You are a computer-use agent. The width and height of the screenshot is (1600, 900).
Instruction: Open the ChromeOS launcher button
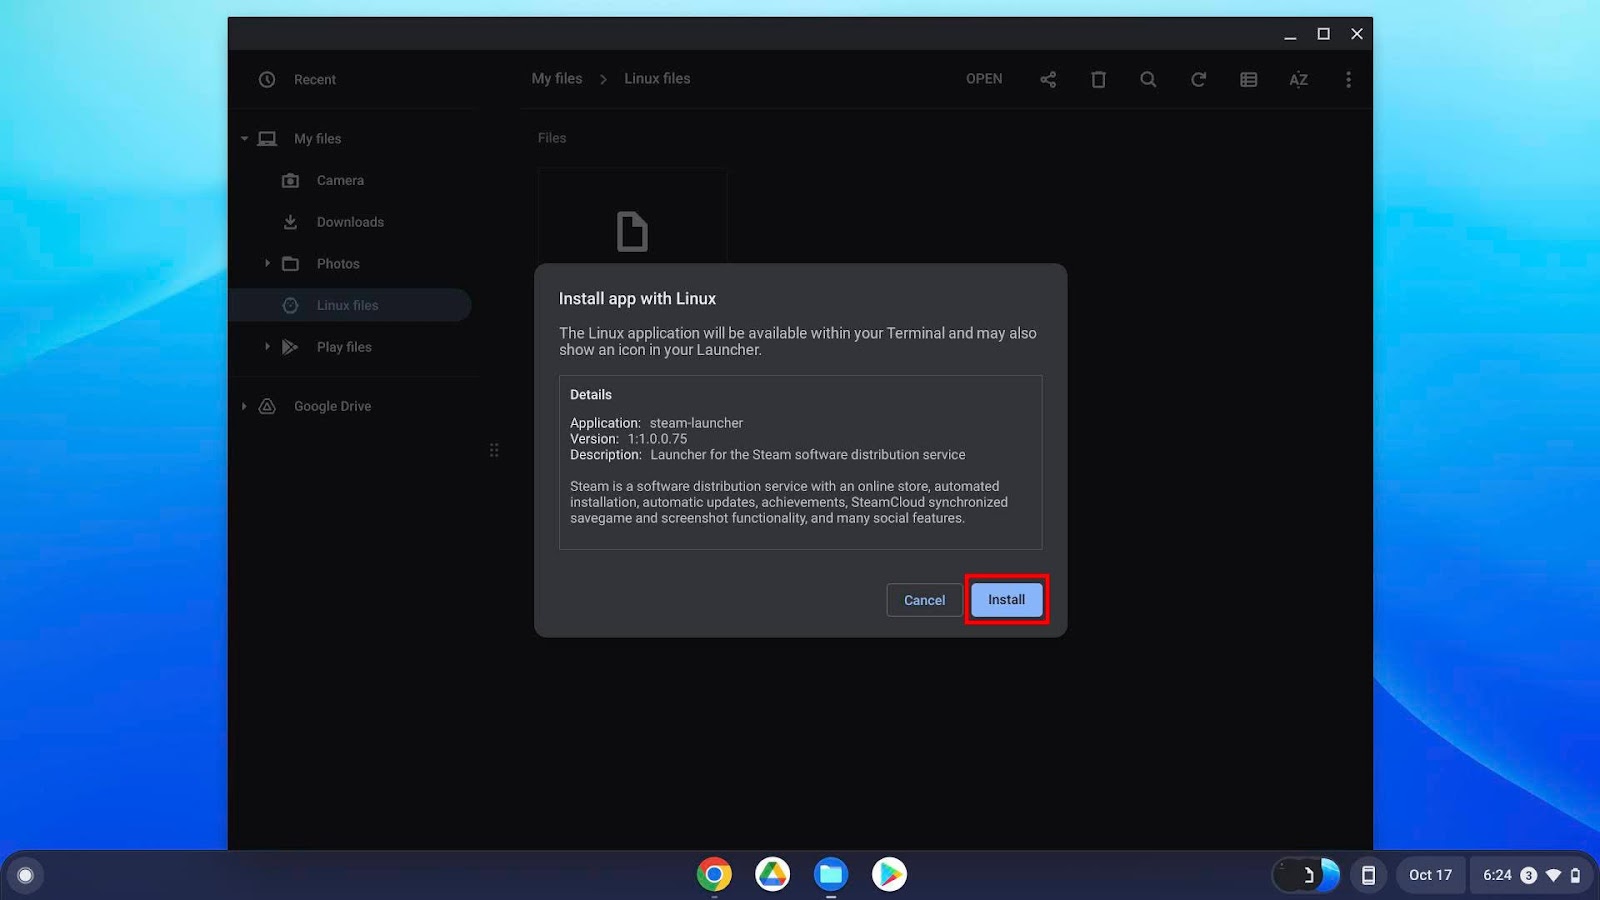26,876
